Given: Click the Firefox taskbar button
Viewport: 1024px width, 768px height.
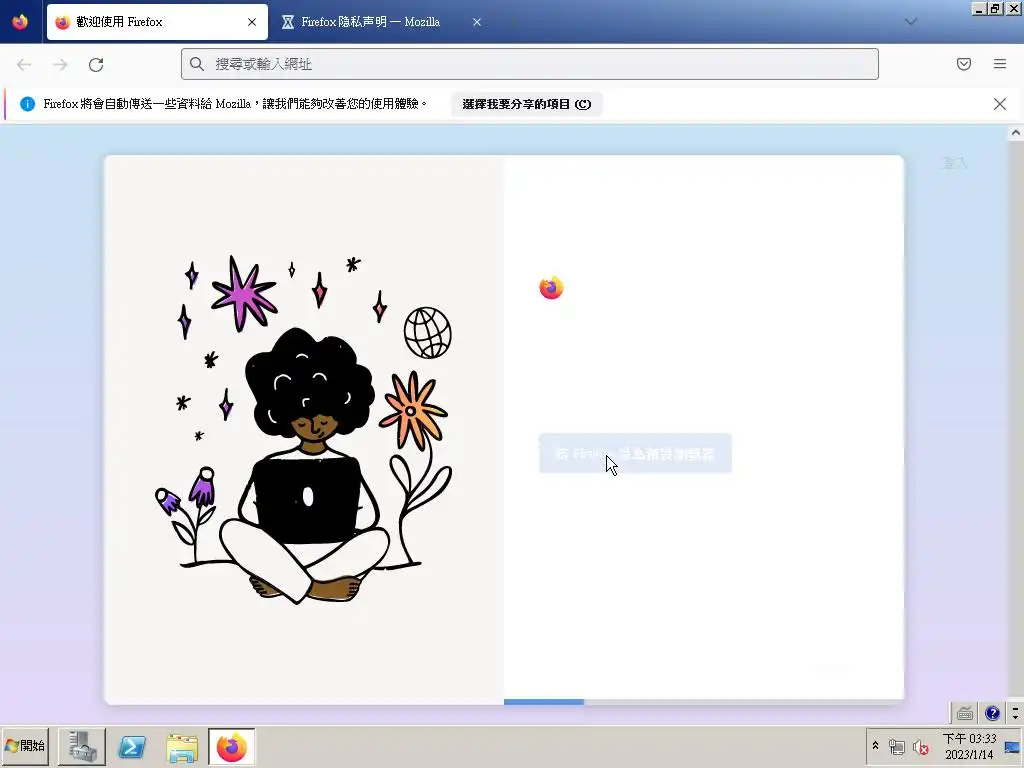Looking at the screenshot, I should pos(232,746).
